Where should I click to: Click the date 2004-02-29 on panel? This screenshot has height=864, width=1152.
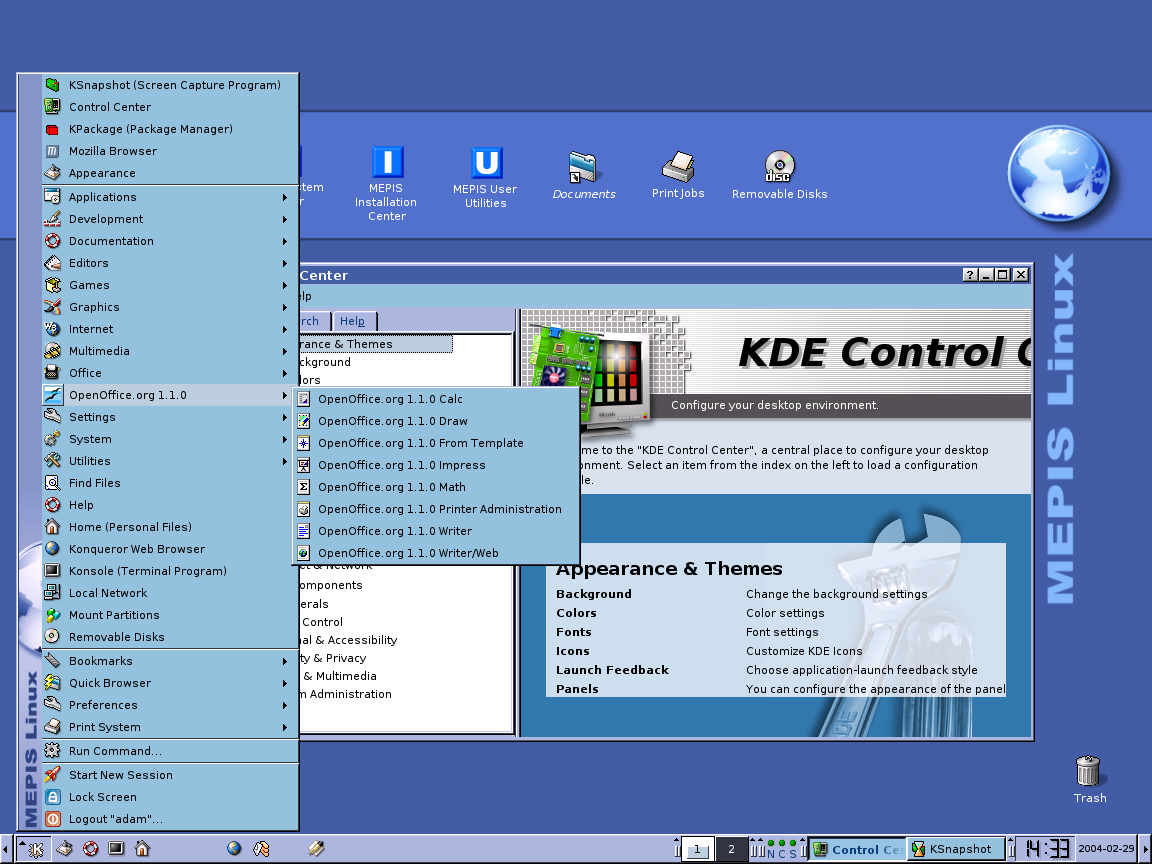click(x=1106, y=849)
